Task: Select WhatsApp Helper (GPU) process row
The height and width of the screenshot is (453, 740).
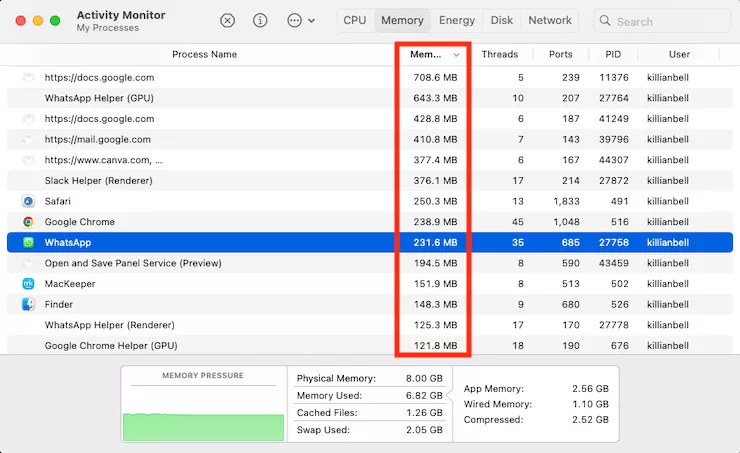Action: [370, 98]
